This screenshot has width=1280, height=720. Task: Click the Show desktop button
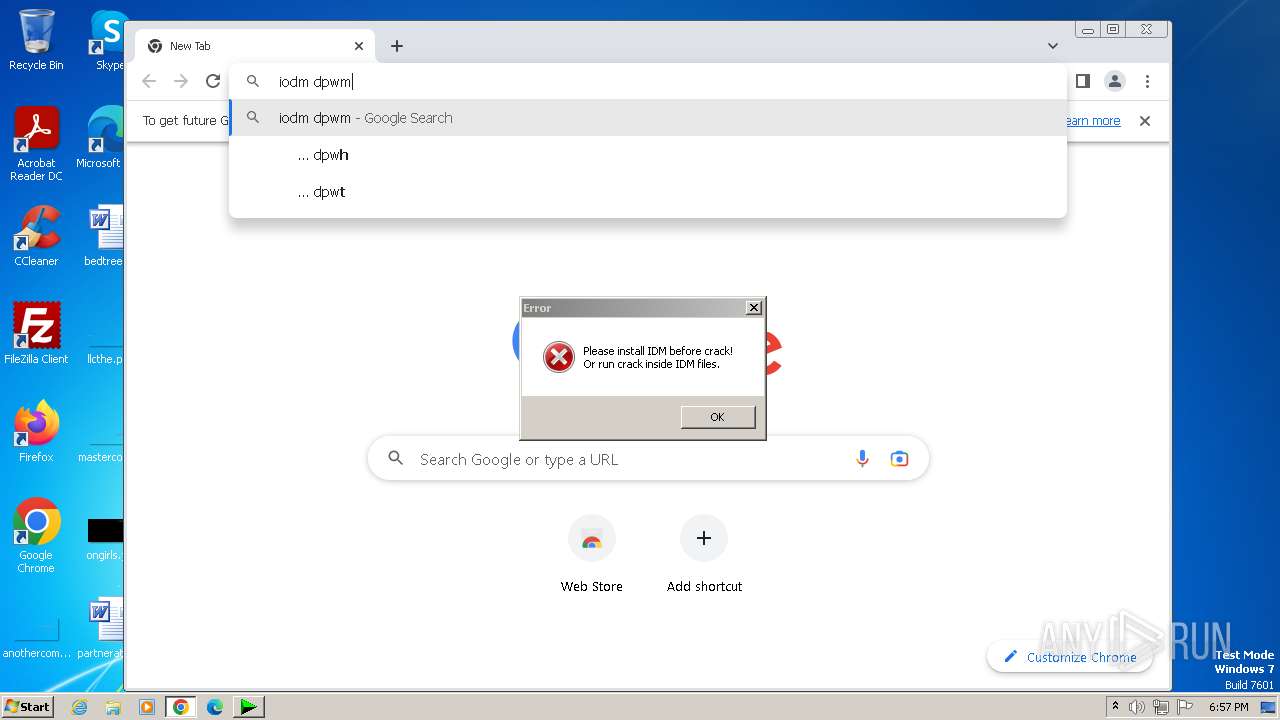(1270, 707)
